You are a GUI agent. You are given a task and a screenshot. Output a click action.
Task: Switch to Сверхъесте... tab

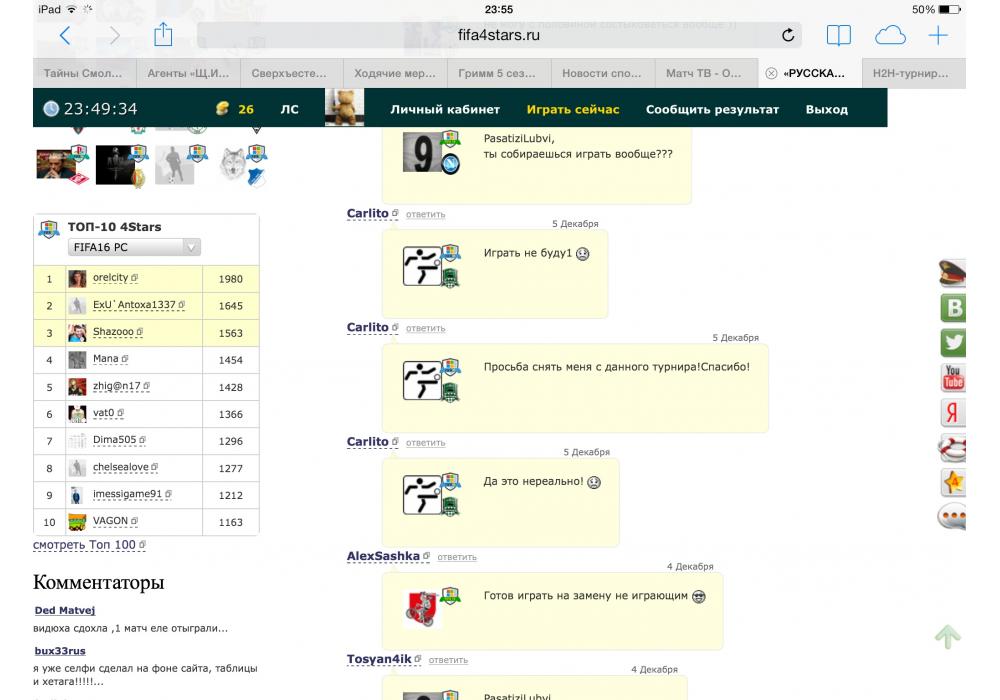[291, 73]
